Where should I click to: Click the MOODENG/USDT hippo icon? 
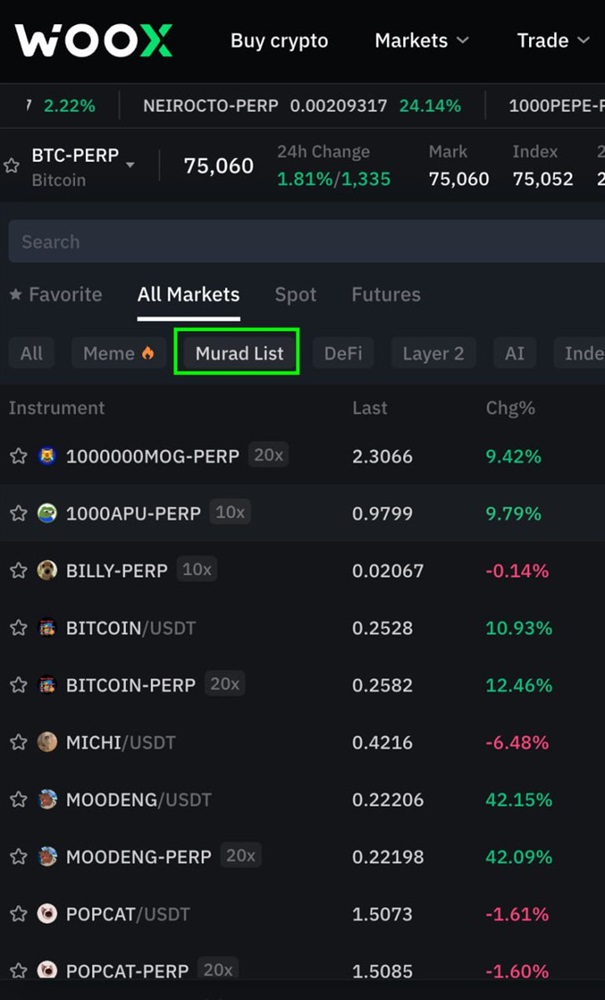(x=47, y=799)
